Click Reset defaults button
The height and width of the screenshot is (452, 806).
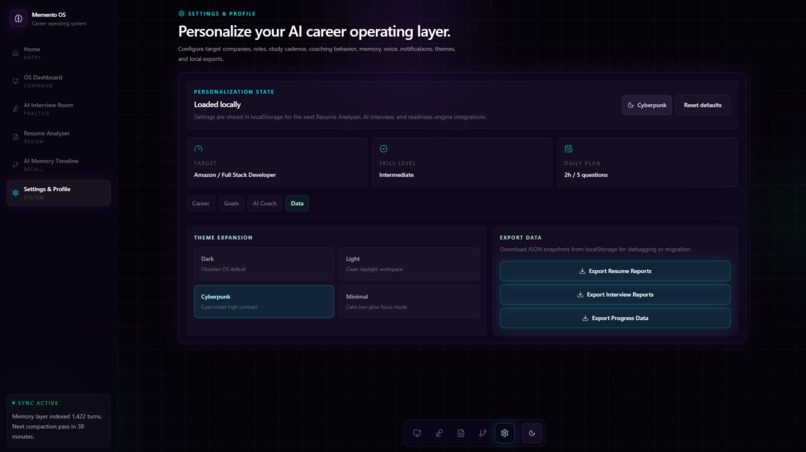click(x=703, y=105)
